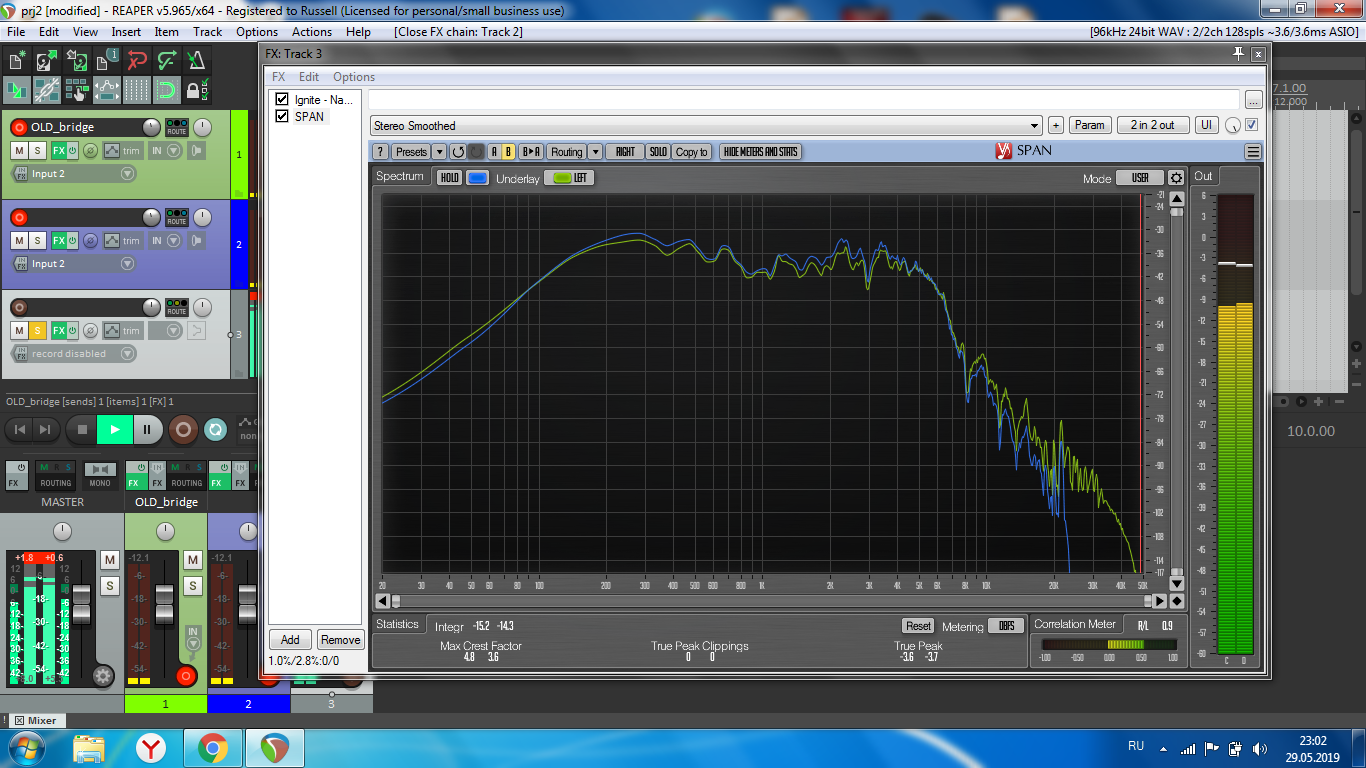The height and width of the screenshot is (768, 1366).
Task: Click the Save project toolbar icon
Action: pyautogui.click(x=77, y=61)
